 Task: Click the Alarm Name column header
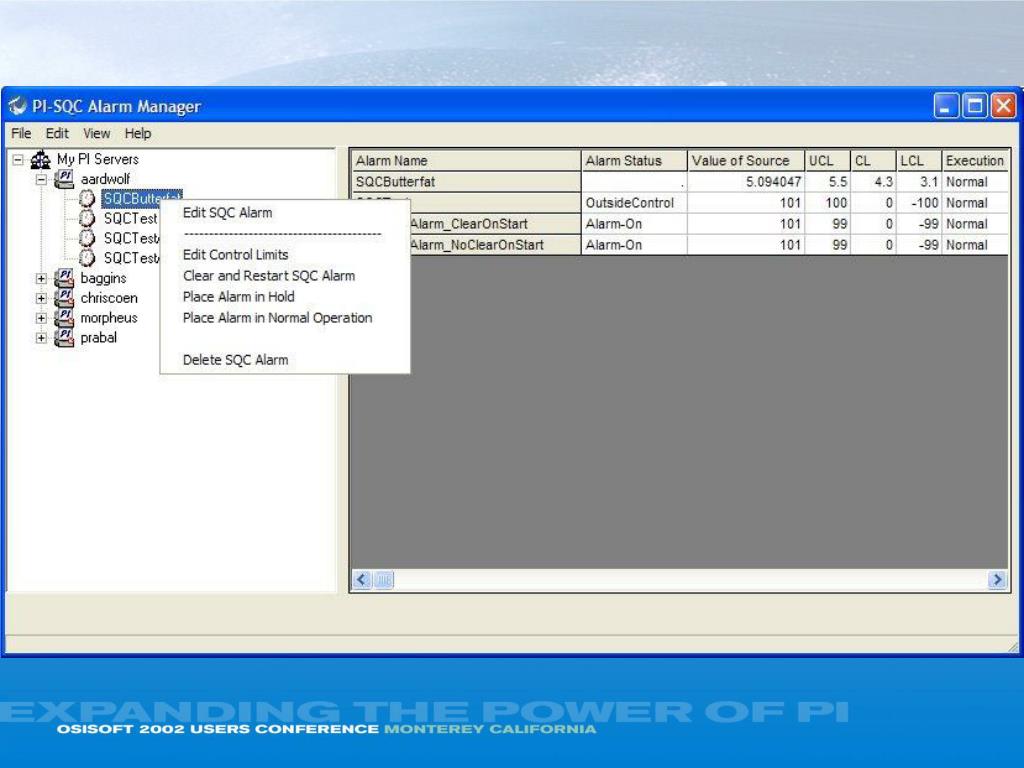(x=466, y=161)
